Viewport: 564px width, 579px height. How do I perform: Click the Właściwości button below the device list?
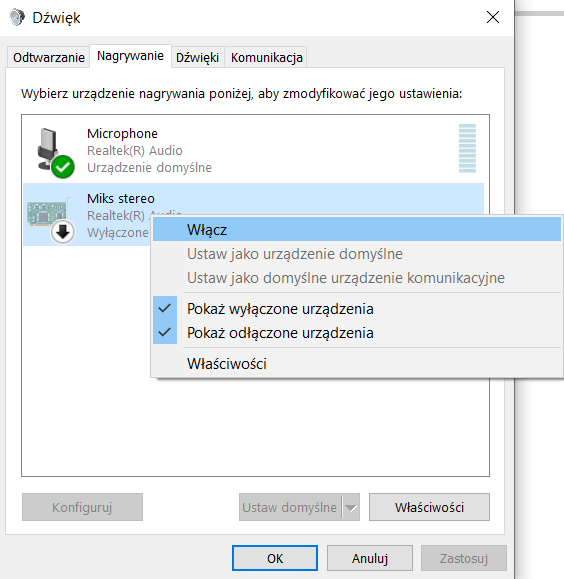429,507
